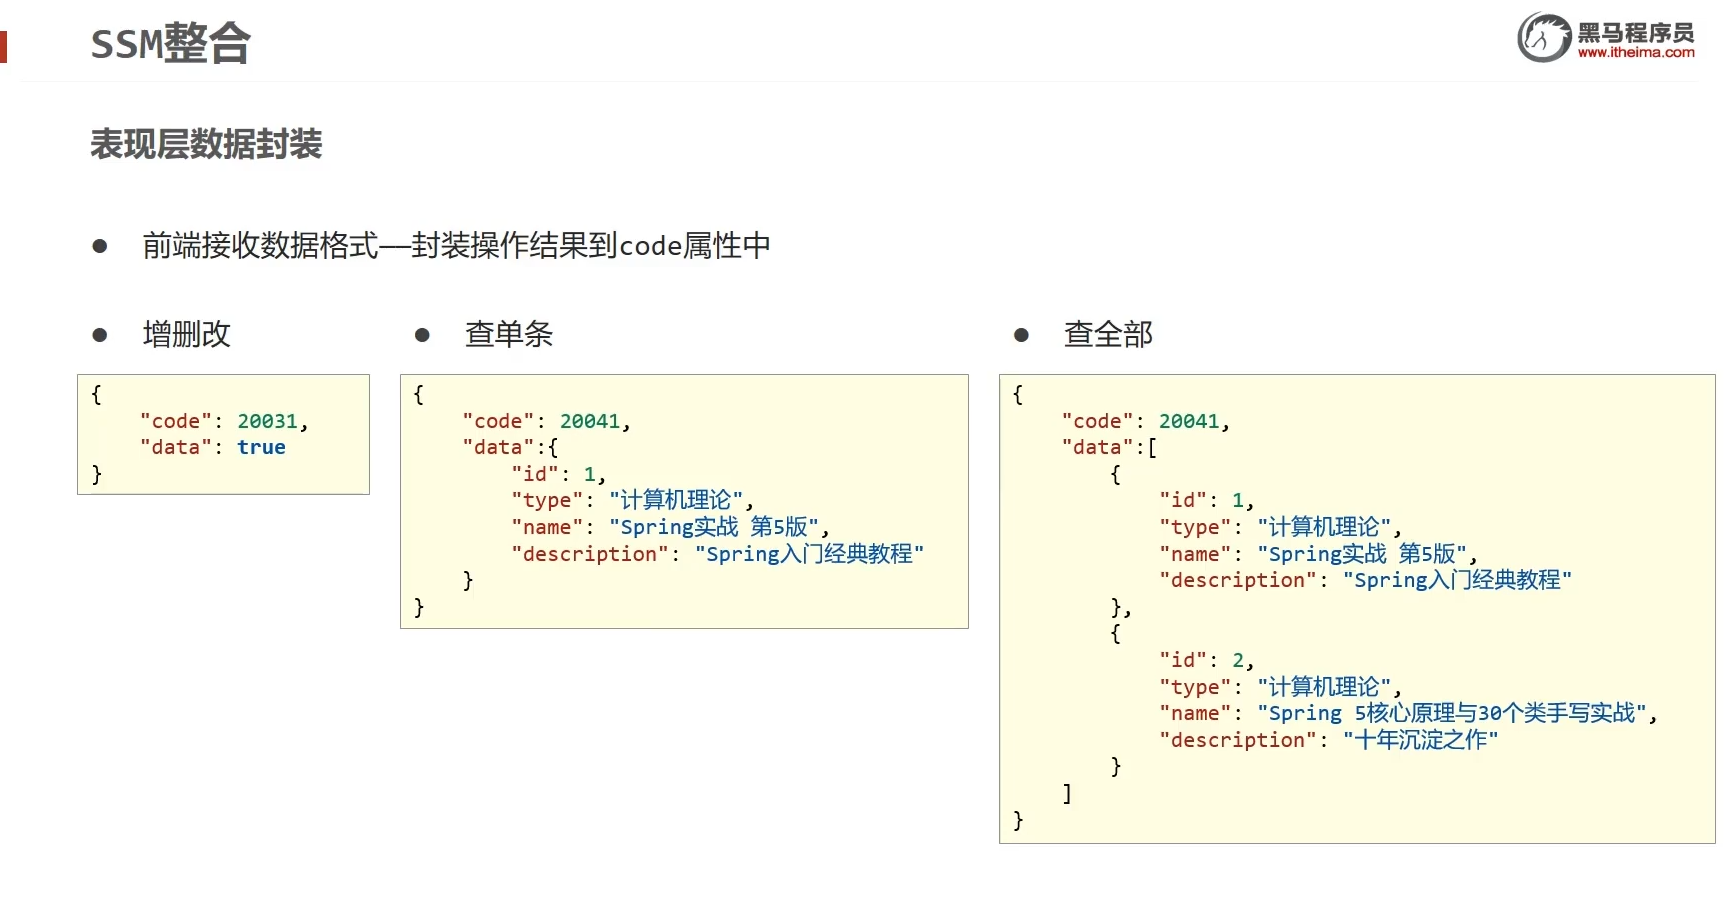The width and height of the screenshot is (1735, 899).
Task: Click the 增删改 label
Action: click(187, 334)
